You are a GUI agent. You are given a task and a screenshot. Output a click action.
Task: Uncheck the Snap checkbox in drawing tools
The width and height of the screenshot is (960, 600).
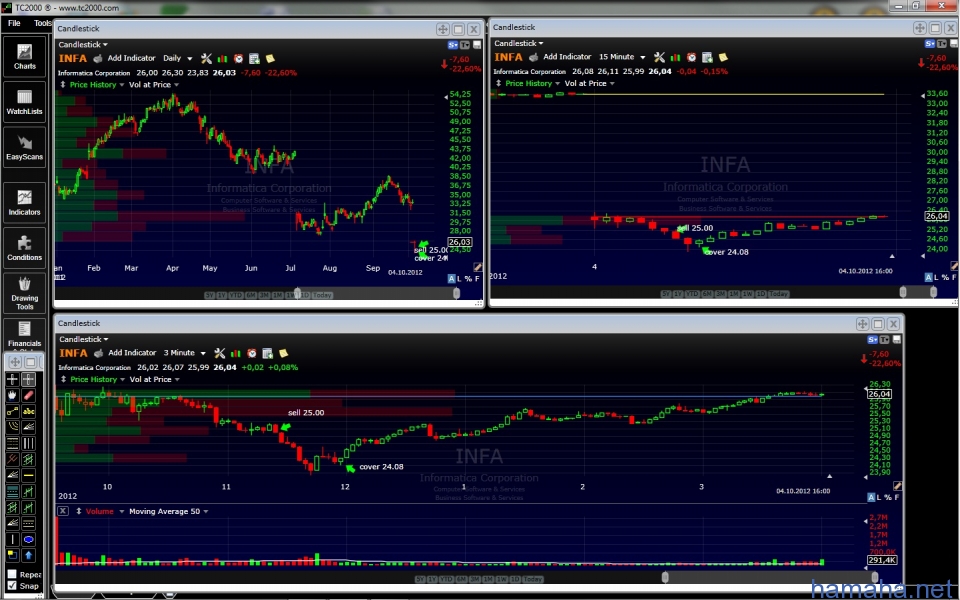[x=12, y=586]
